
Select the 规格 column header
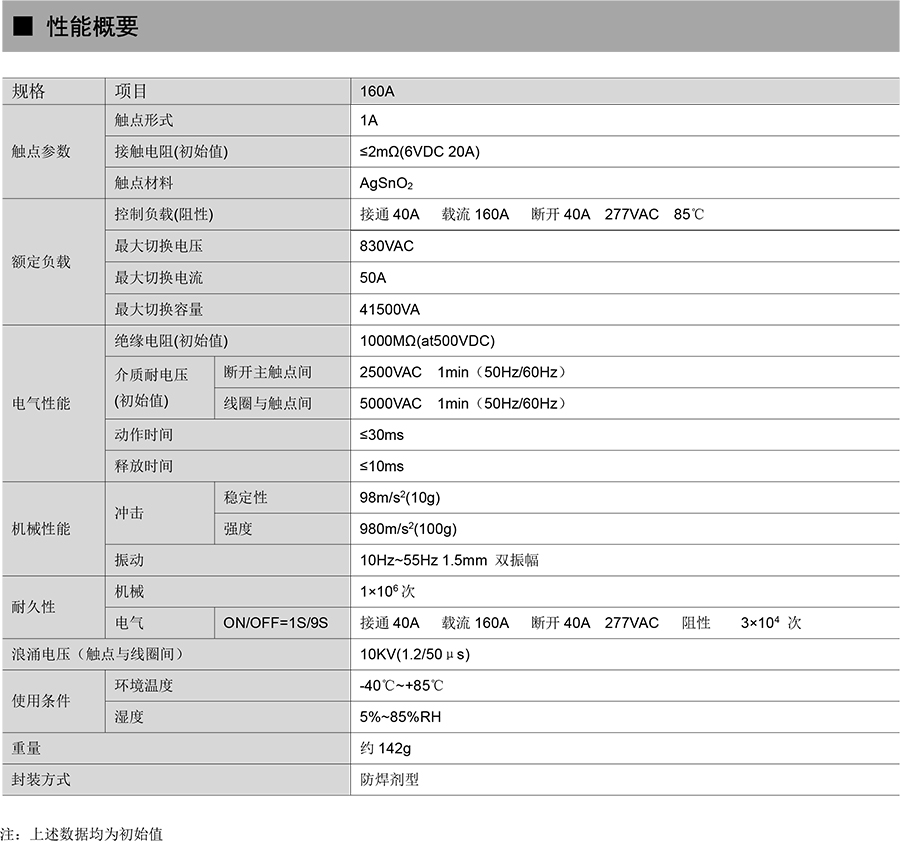click(28, 91)
